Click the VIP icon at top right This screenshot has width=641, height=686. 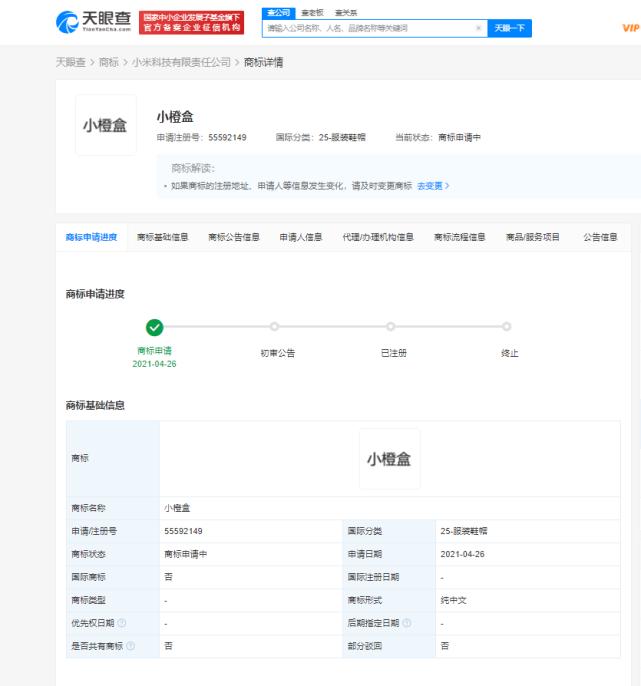click(x=630, y=28)
